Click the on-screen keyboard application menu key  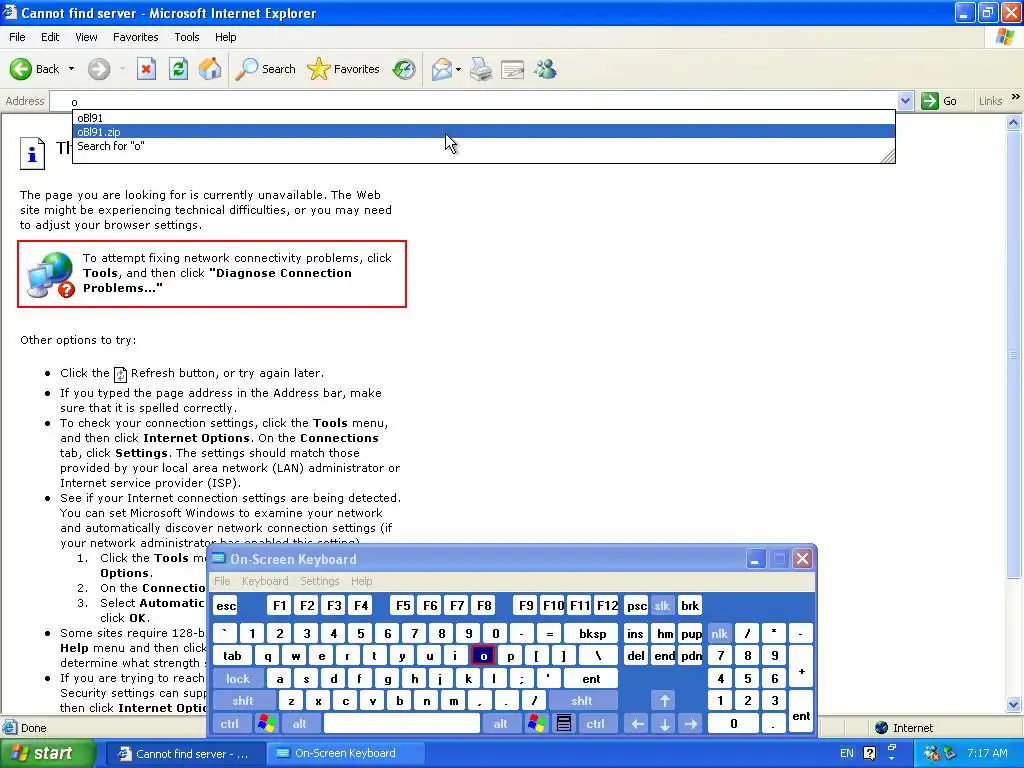pyautogui.click(x=564, y=723)
